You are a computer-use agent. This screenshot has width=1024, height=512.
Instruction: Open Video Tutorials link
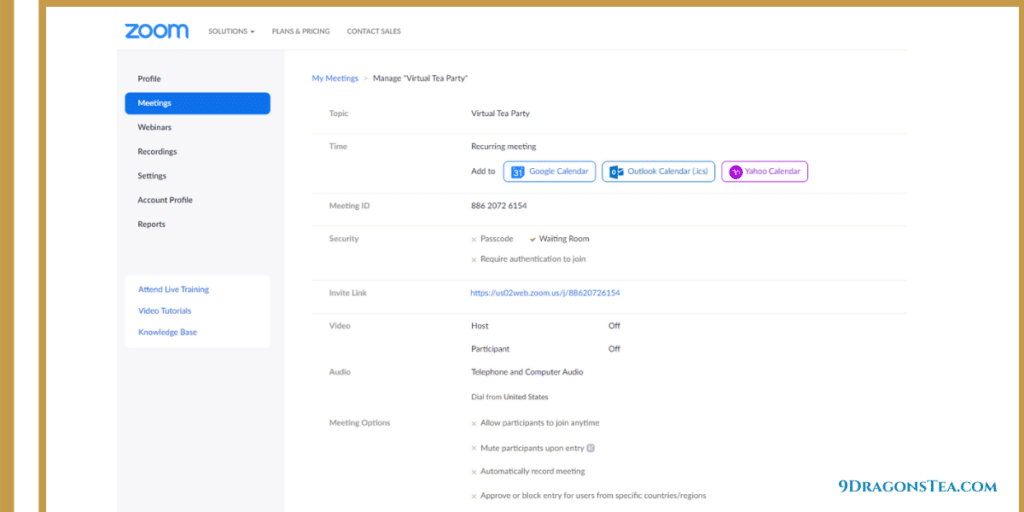(x=164, y=311)
